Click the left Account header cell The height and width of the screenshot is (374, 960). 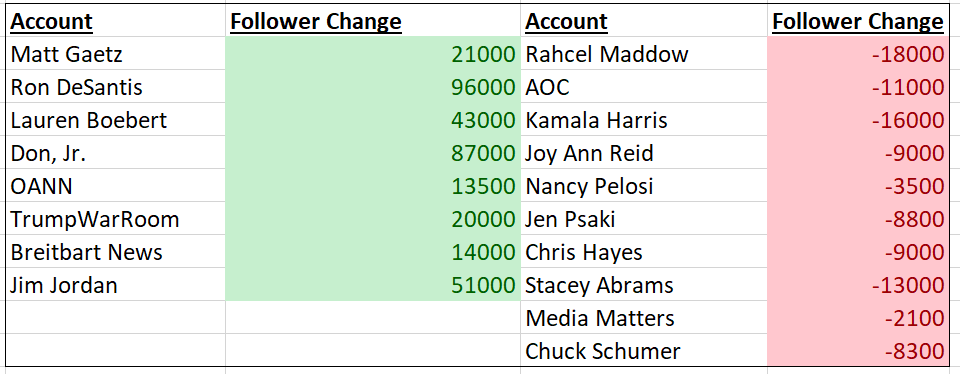[116, 22]
